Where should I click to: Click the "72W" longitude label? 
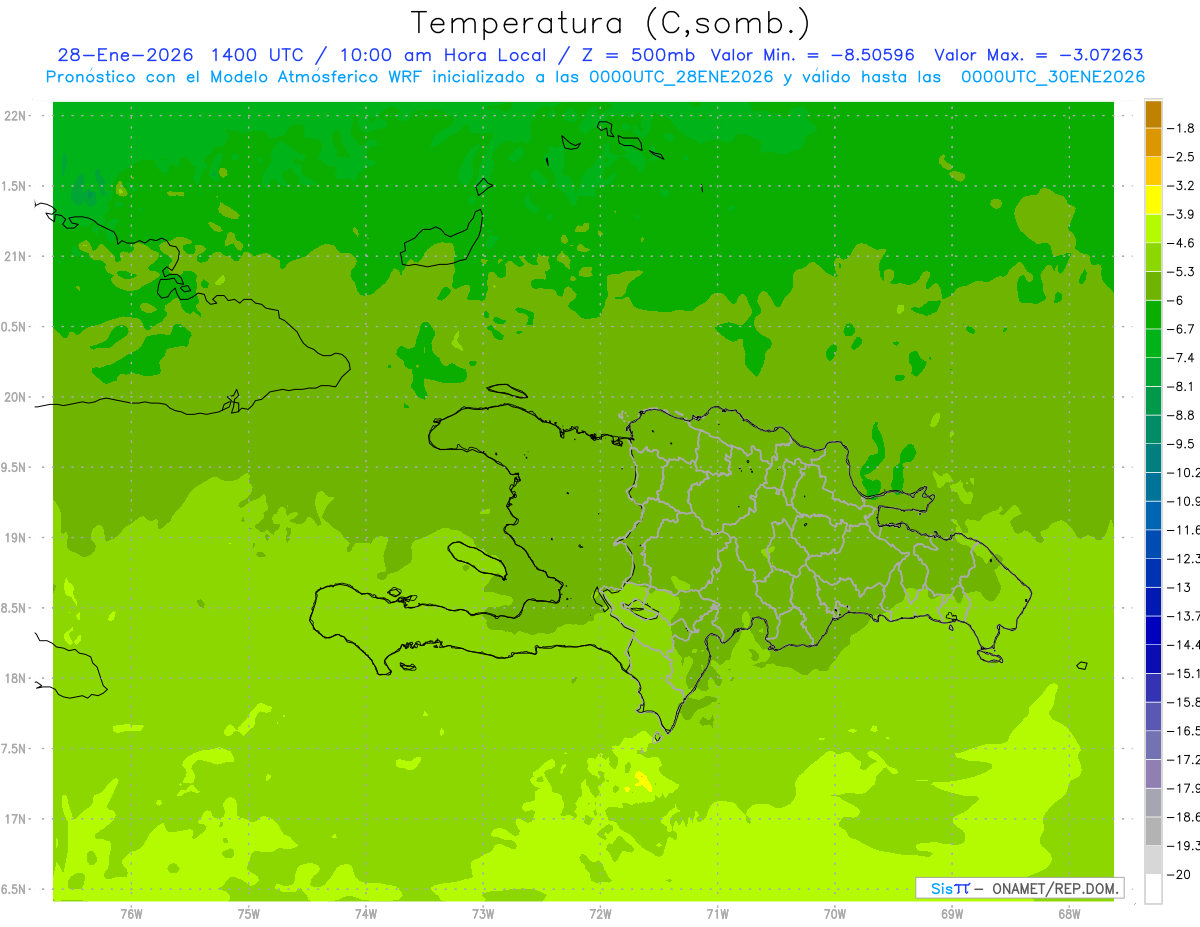(600, 914)
